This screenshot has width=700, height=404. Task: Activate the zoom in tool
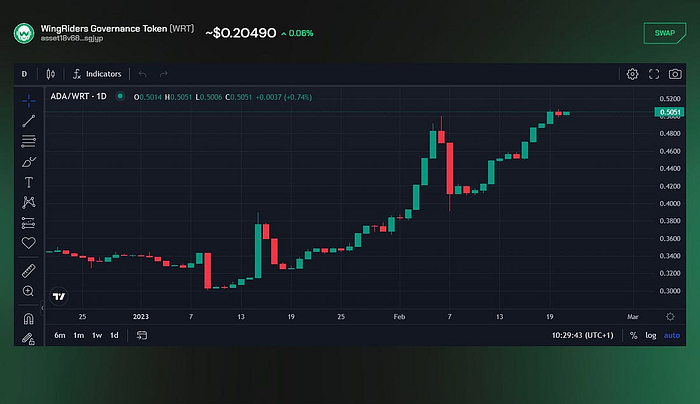click(x=29, y=291)
